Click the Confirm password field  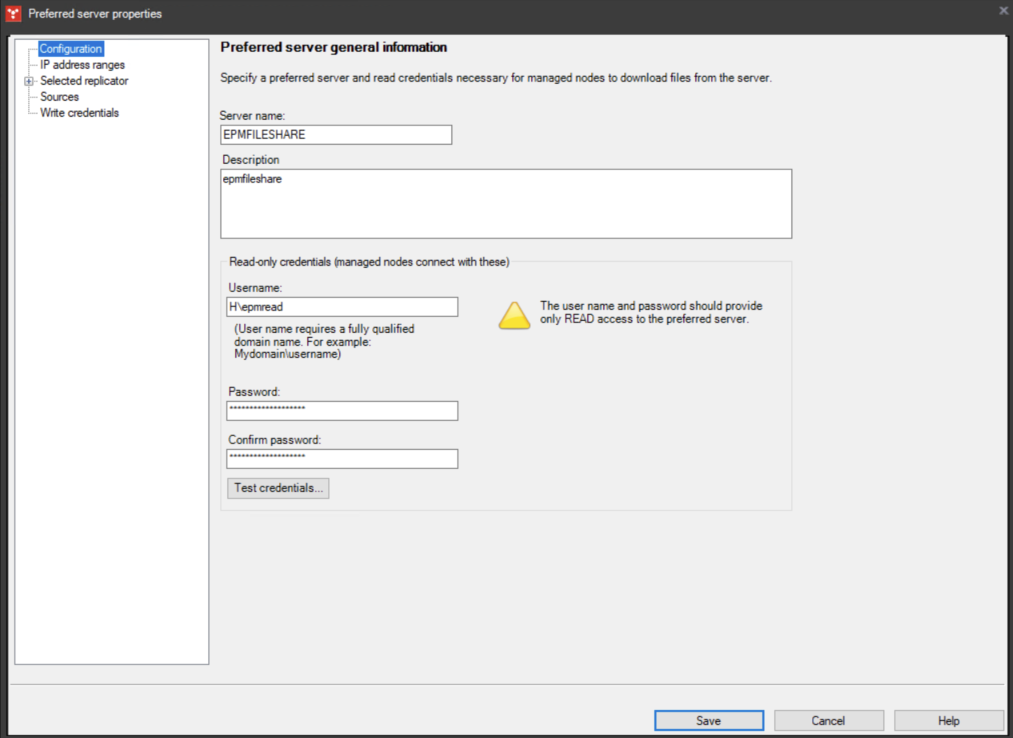[341, 458]
